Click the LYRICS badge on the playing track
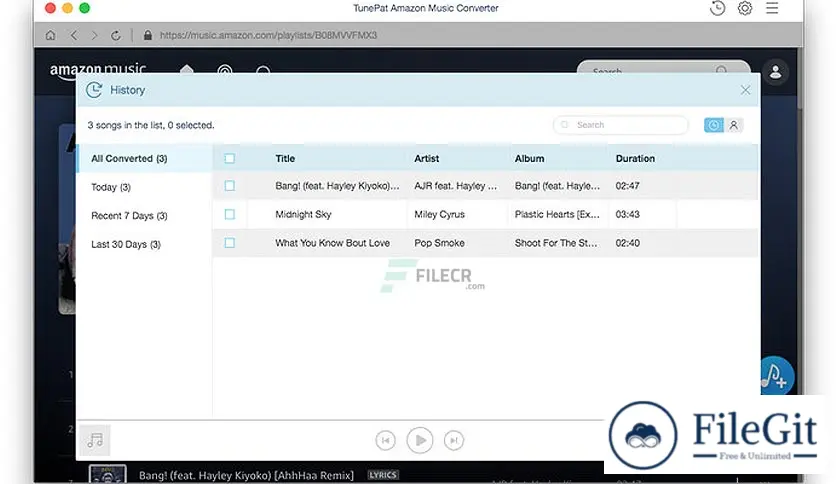The width and height of the screenshot is (836, 484). click(383, 475)
